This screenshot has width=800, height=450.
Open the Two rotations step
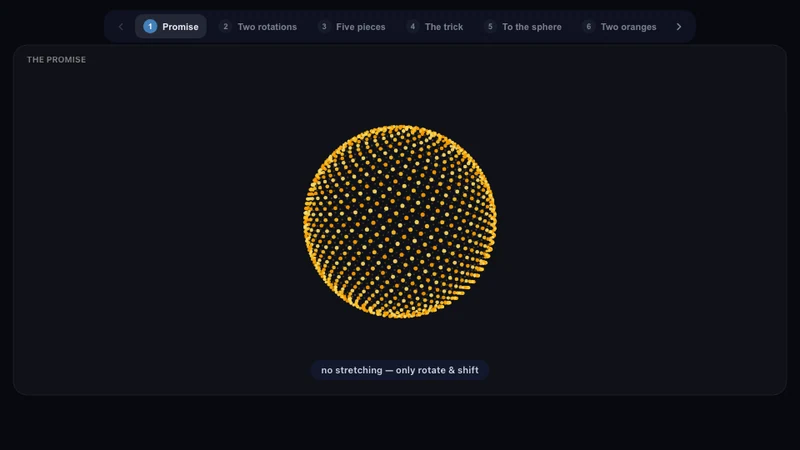point(258,27)
